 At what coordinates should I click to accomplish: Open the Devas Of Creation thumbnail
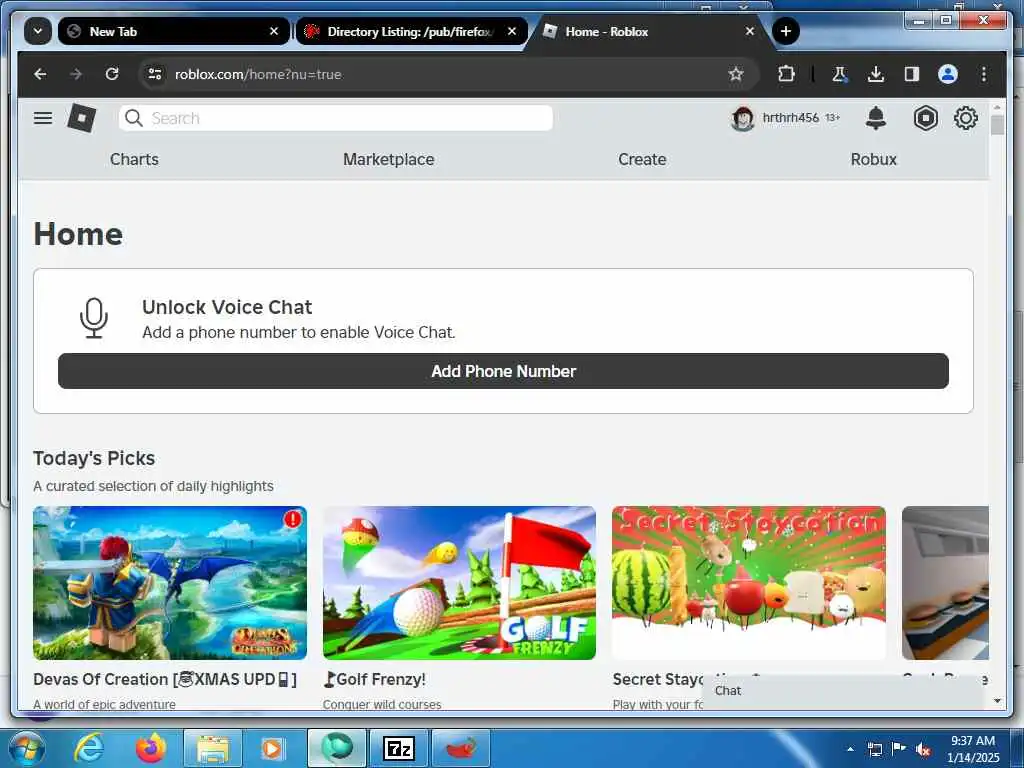tap(170, 583)
